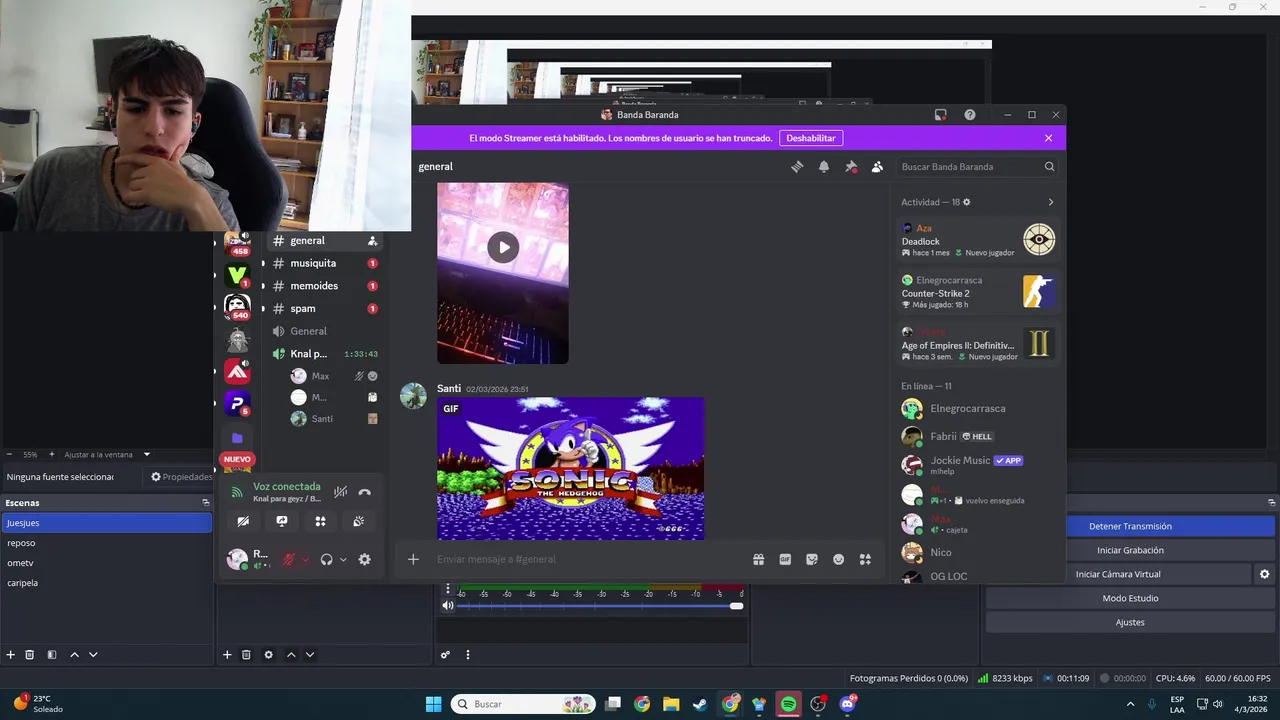Open Discord user settings gear
The height and width of the screenshot is (720, 1280).
coord(365,560)
